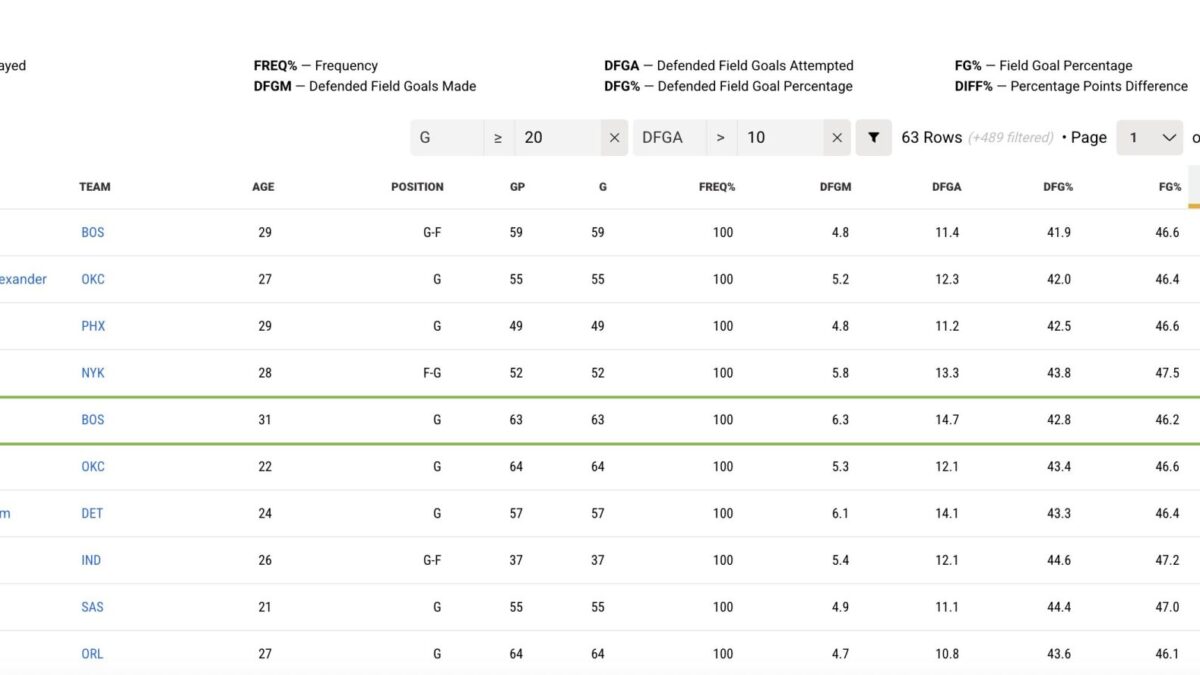Sort by the TEAM column header
Screen dimensions: 1200x675
click(x=95, y=187)
